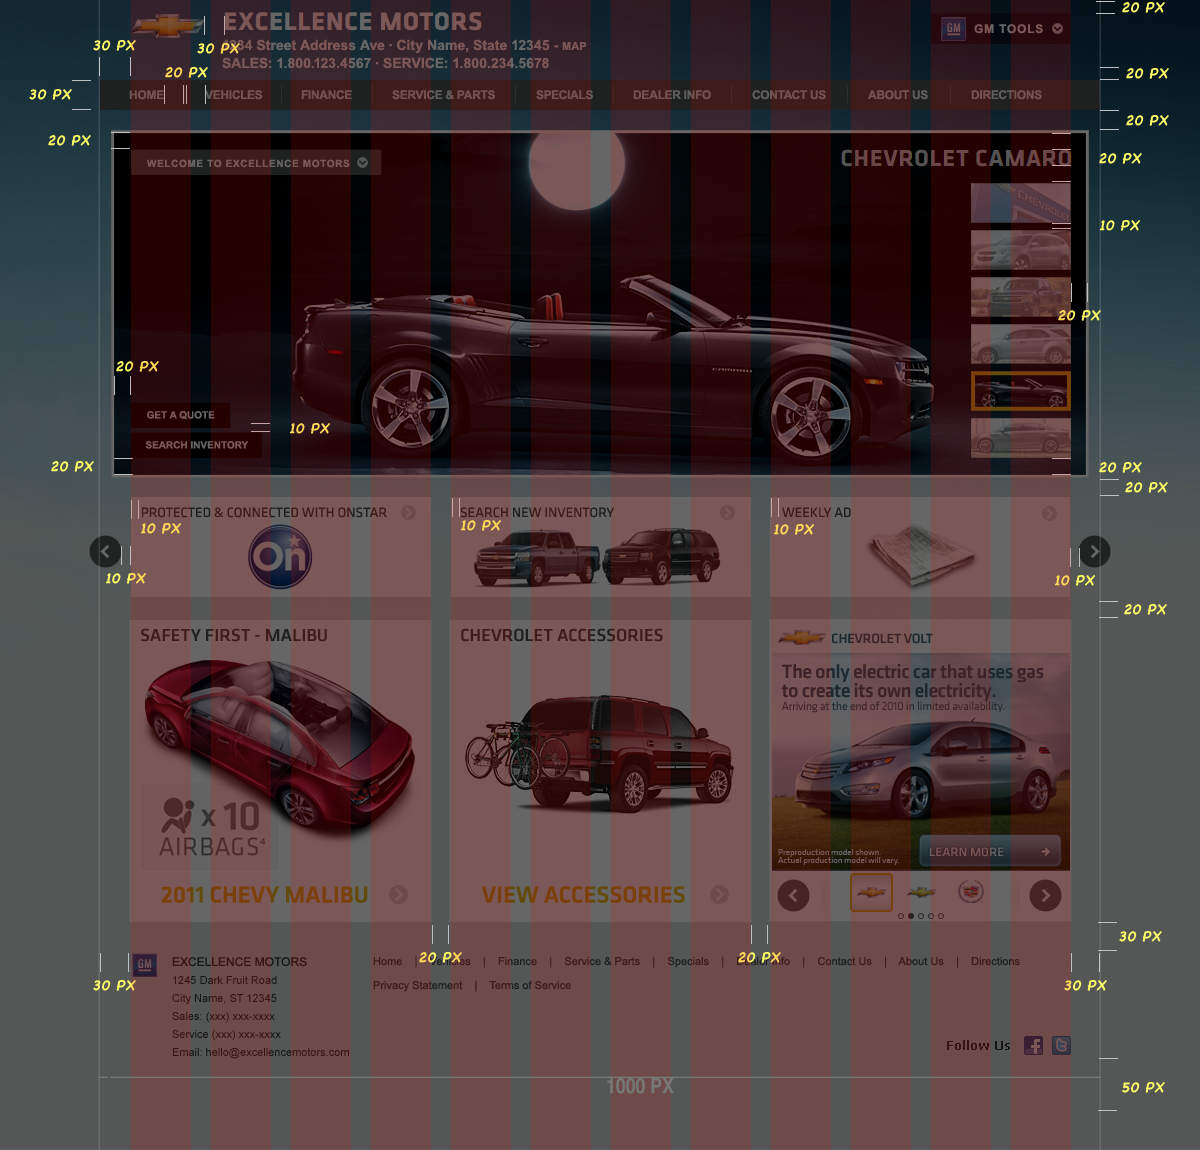Open the footer Finance link
Screen dimensions: 1200x1150
[517, 961]
